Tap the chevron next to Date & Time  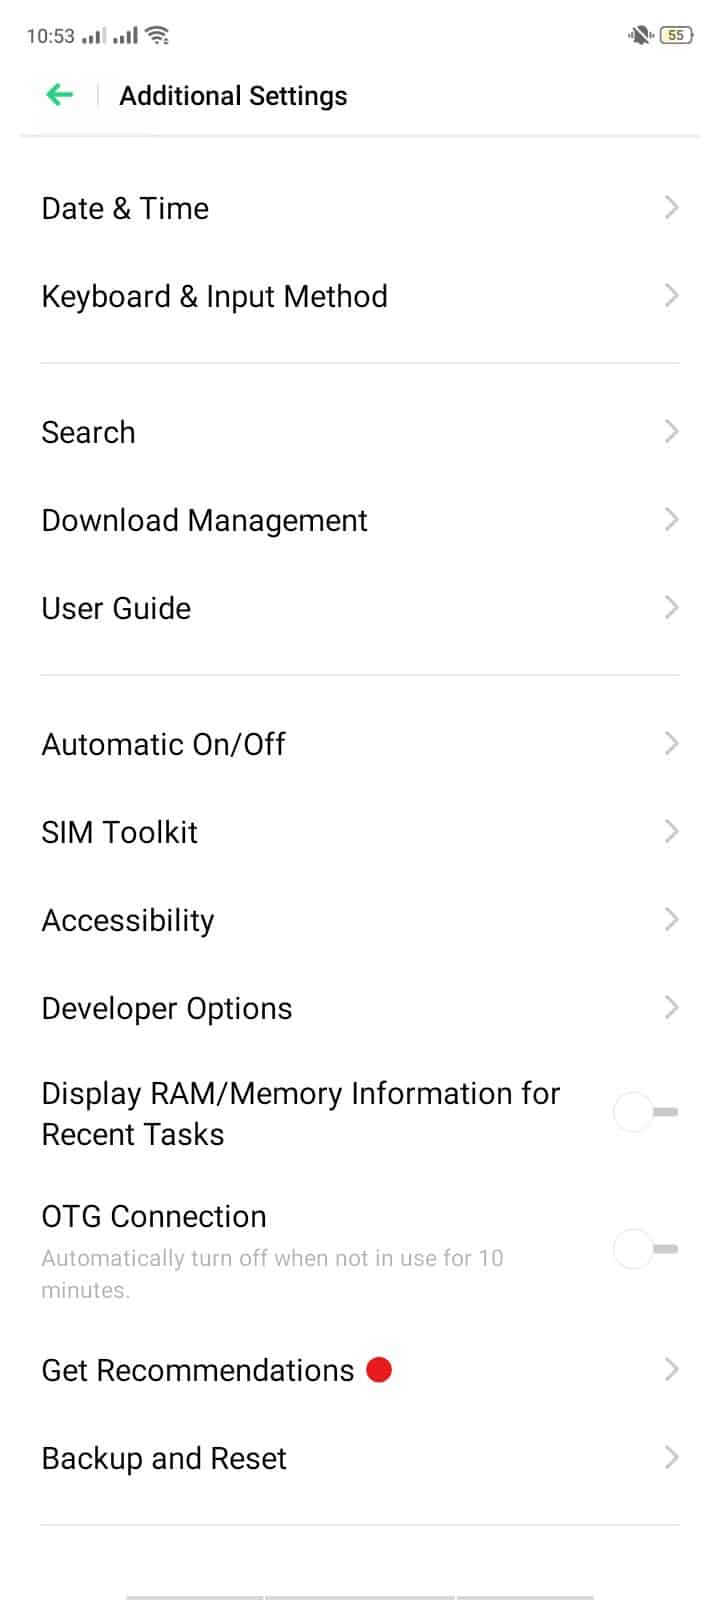point(671,208)
